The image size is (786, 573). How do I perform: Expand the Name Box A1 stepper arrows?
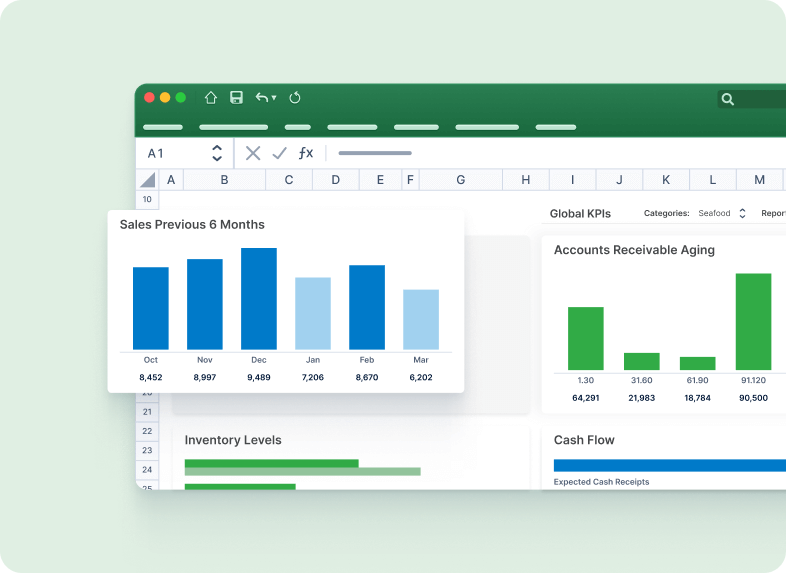[217, 153]
